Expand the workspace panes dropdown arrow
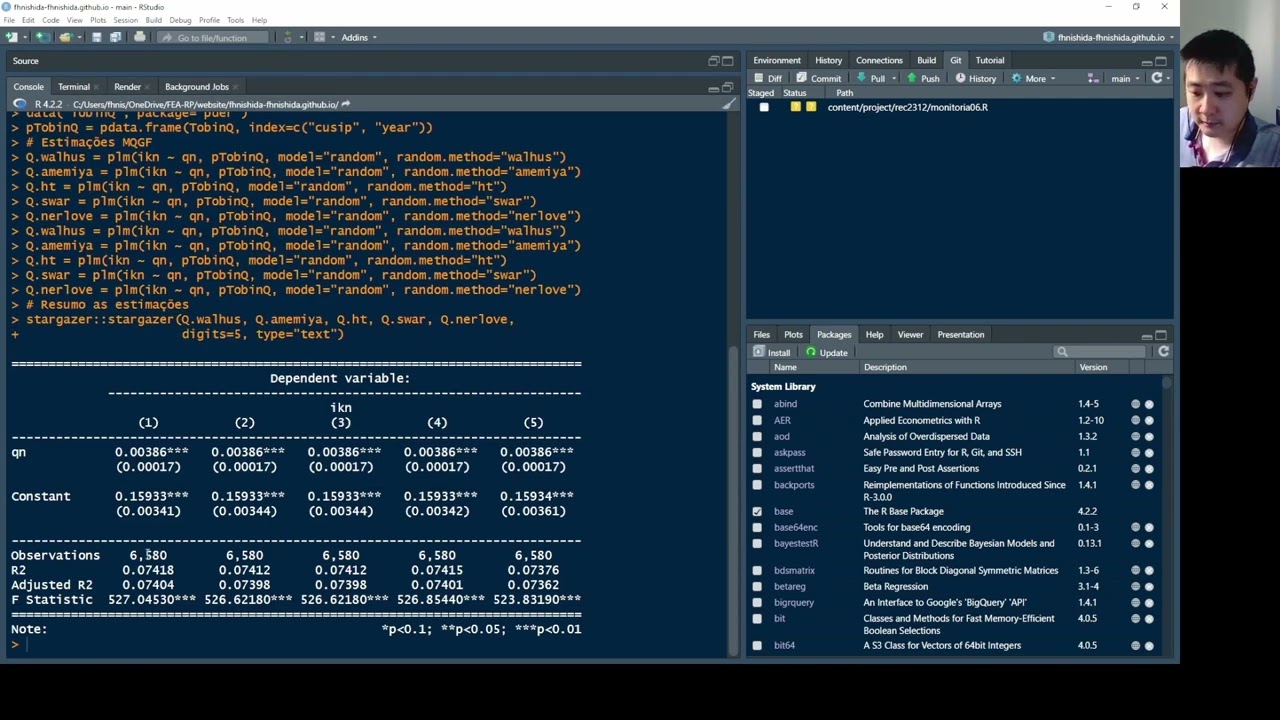Viewport: 1280px width, 720px height. tap(332, 37)
